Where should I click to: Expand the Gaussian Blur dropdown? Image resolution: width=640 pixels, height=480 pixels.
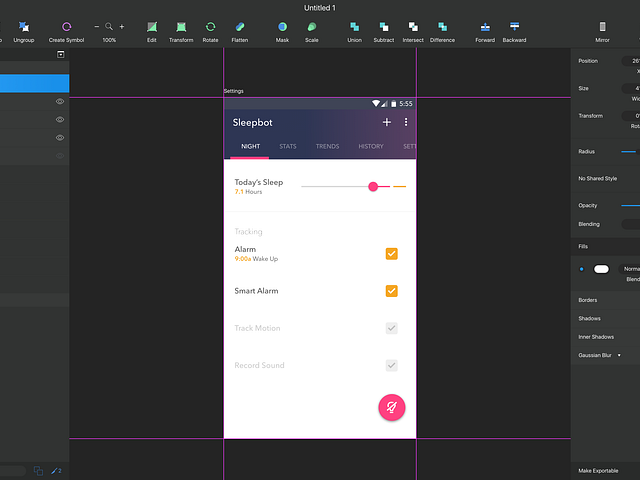click(x=619, y=355)
